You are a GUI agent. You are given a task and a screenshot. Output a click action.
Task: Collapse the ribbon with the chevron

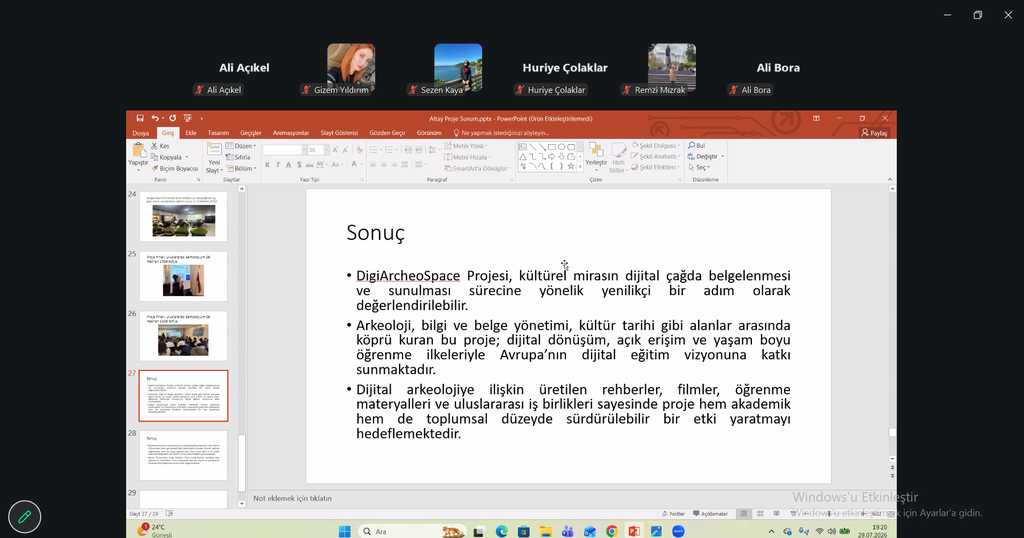click(889, 180)
